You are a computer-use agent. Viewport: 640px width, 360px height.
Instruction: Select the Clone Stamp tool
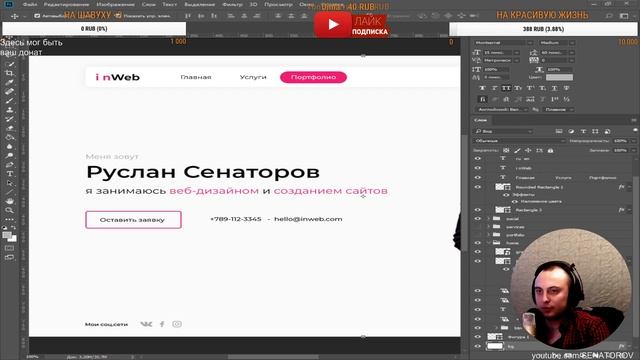point(9,110)
